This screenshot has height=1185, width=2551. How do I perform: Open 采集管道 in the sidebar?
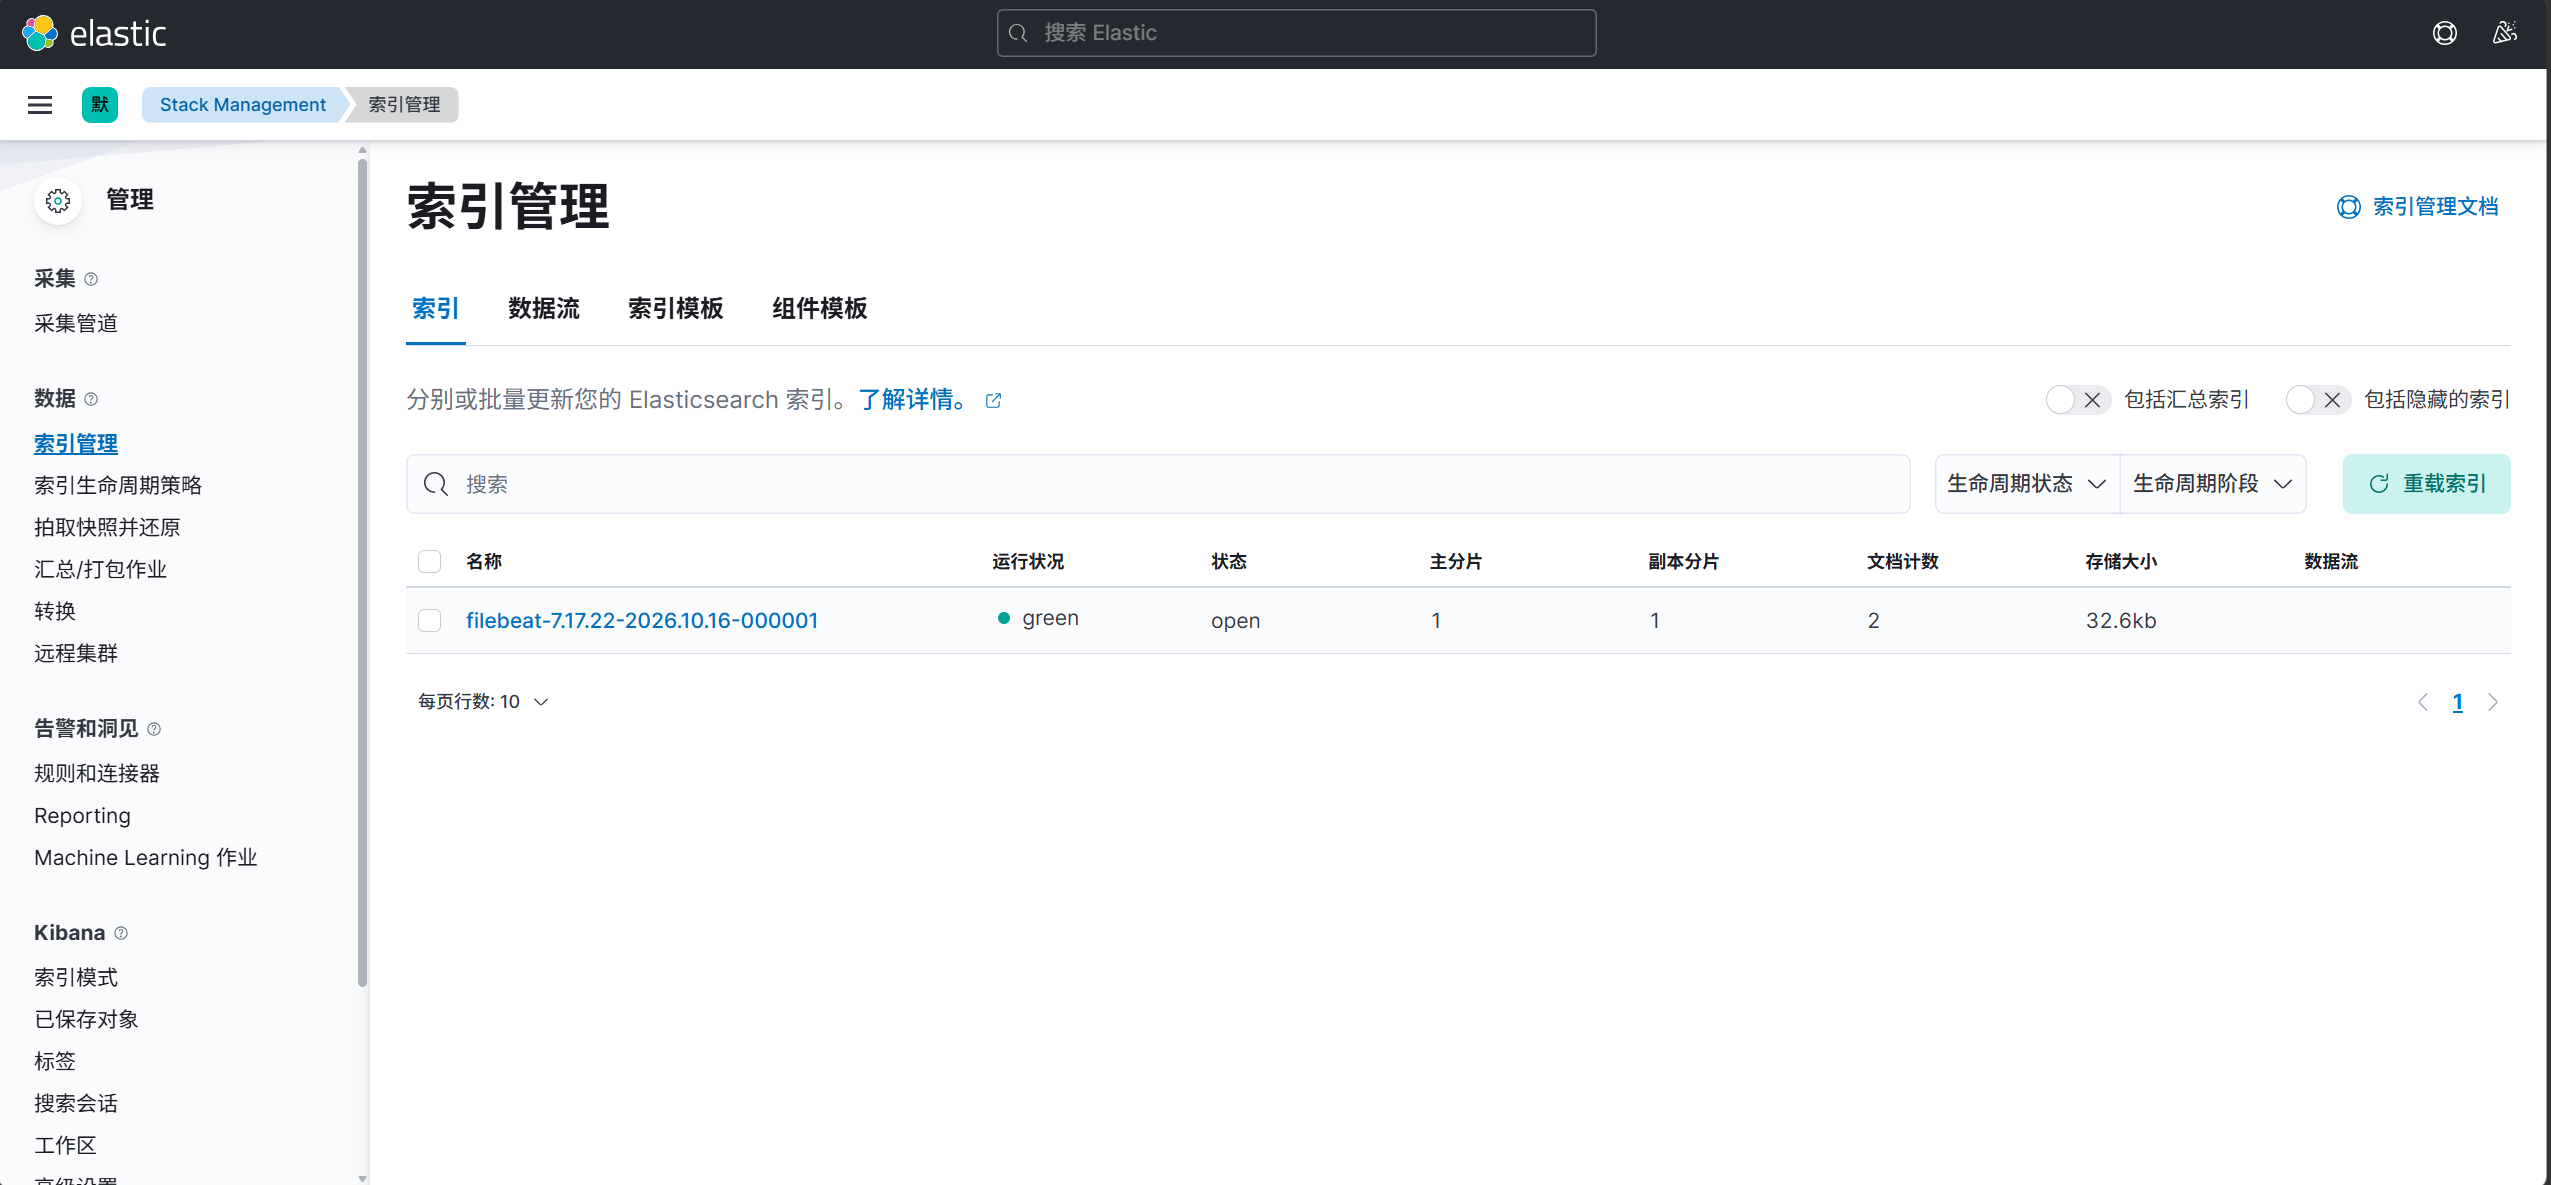pyautogui.click(x=76, y=323)
